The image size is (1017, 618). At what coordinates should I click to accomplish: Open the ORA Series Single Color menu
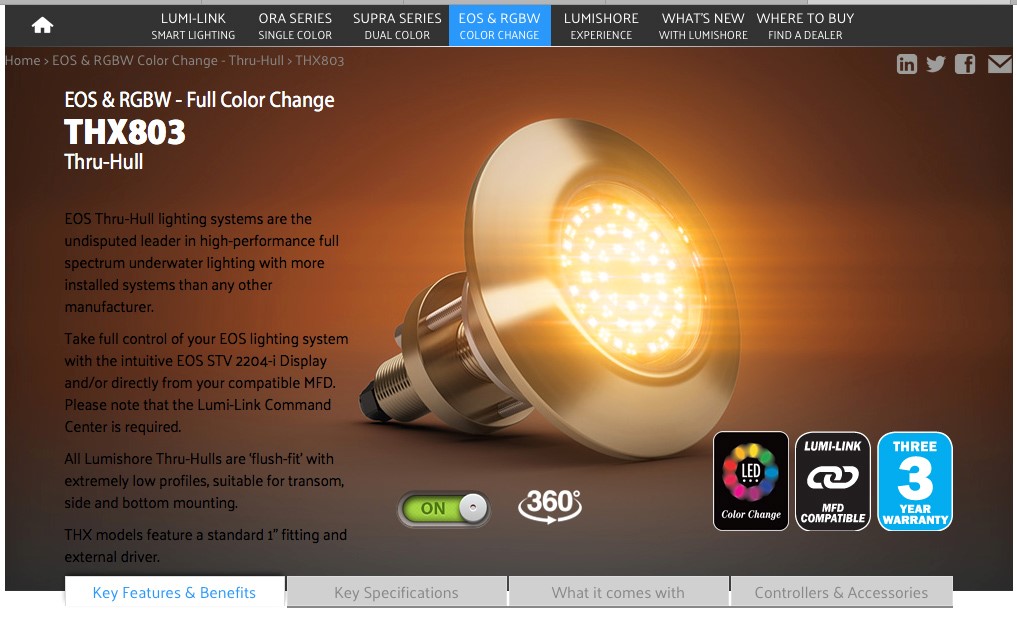coord(295,26)
